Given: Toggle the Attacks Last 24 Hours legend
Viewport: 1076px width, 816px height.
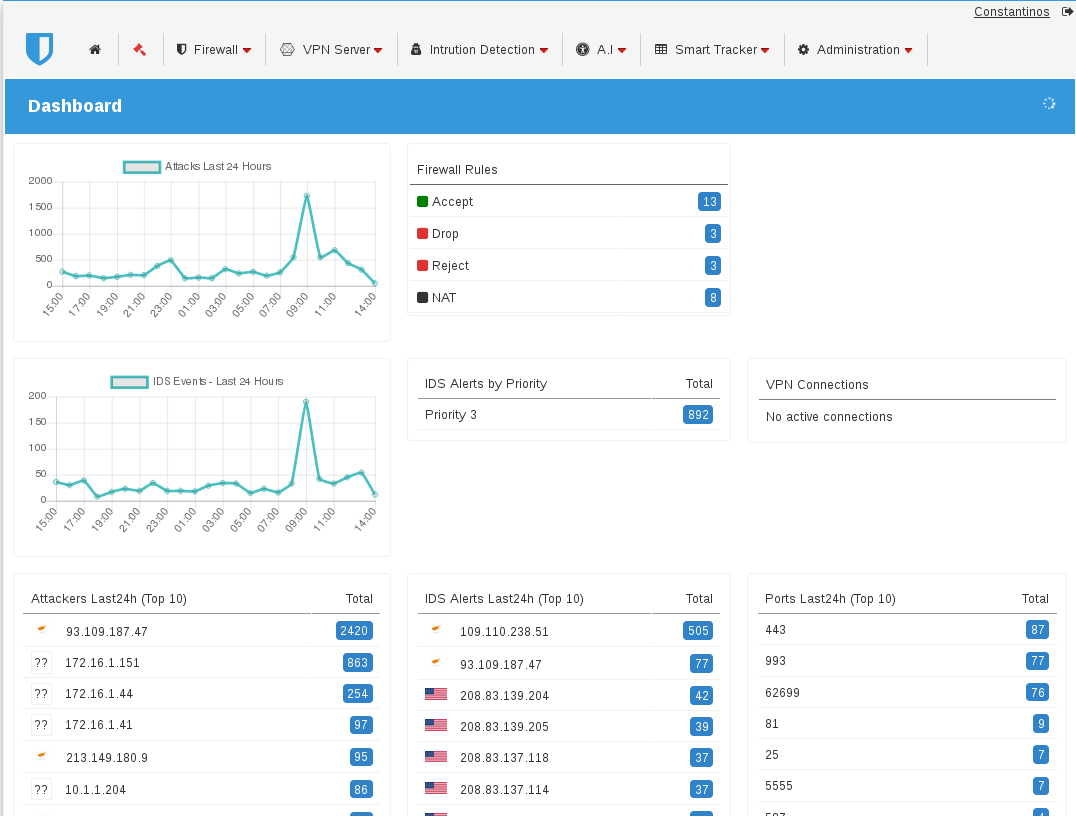Looking at the screenshot, I should coord(197,166).
